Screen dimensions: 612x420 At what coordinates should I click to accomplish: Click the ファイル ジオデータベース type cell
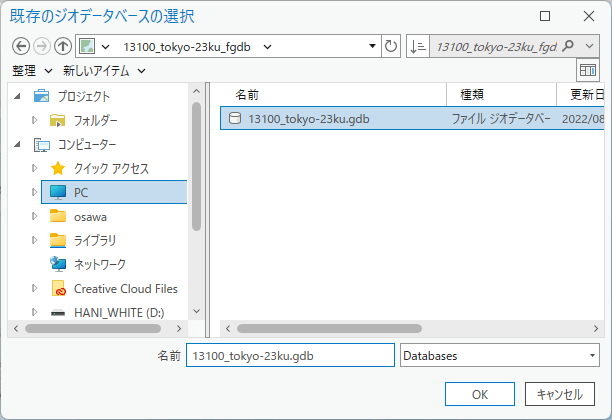(501, 118)
